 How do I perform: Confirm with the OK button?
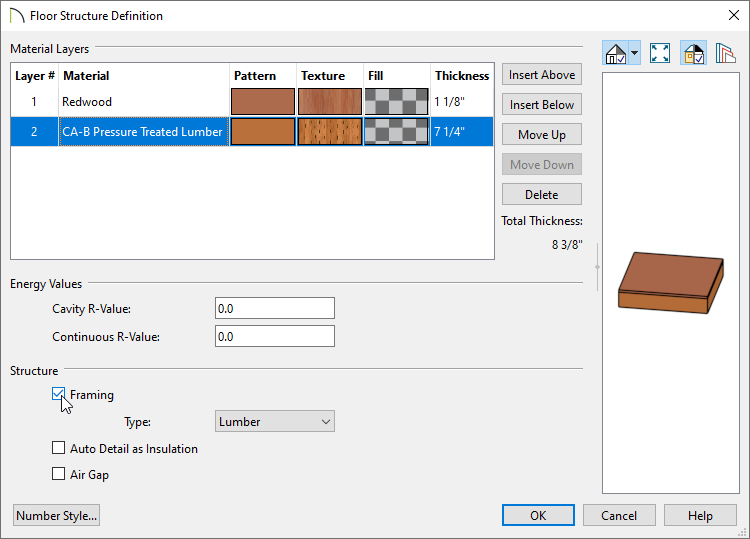(538, 516)
